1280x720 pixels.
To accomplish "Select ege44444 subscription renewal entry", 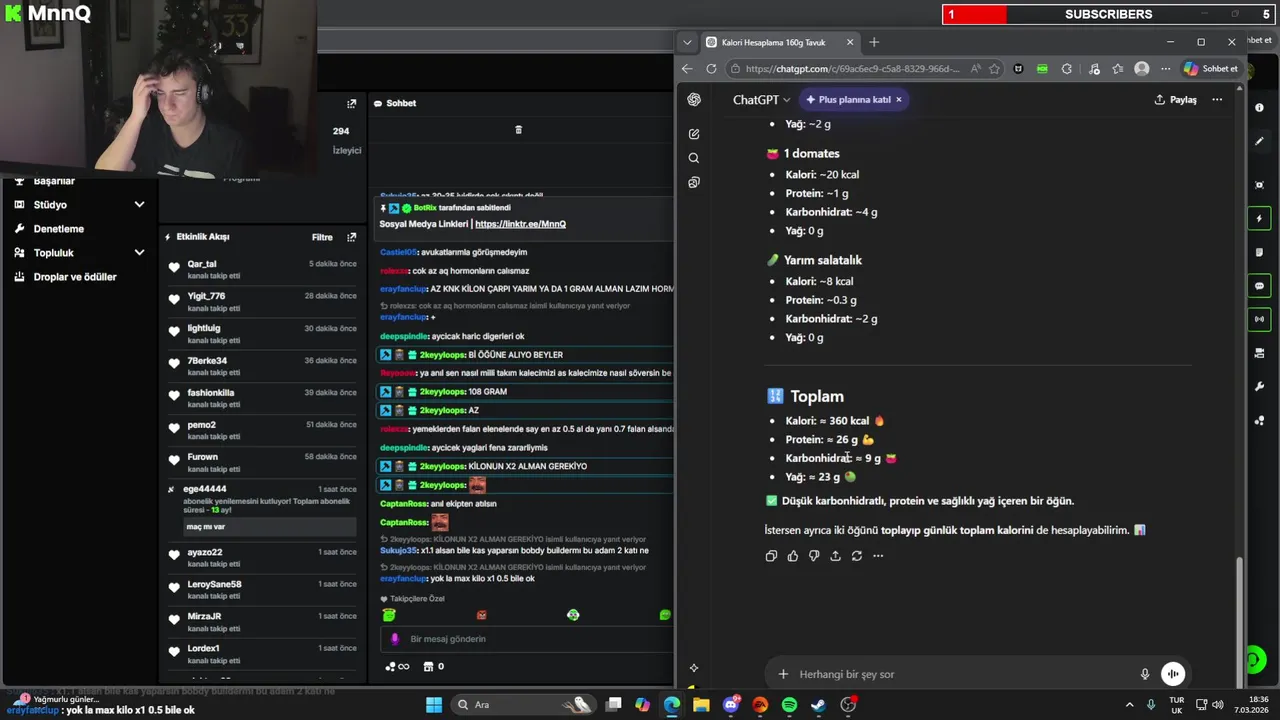I will (x=262, y=508).
